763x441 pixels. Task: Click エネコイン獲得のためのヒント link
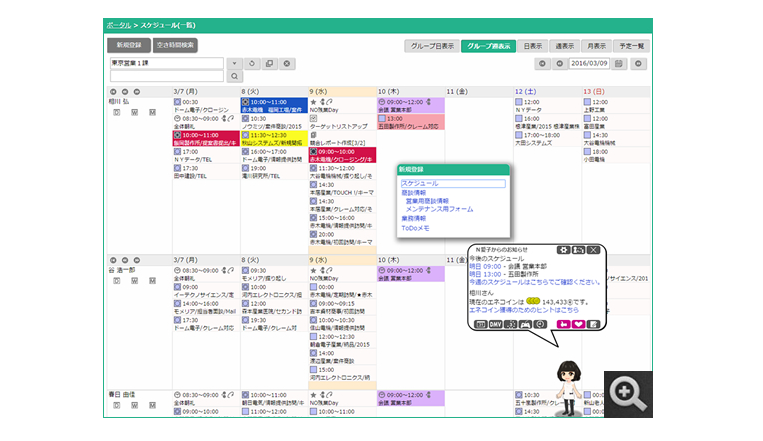(524, 310)
